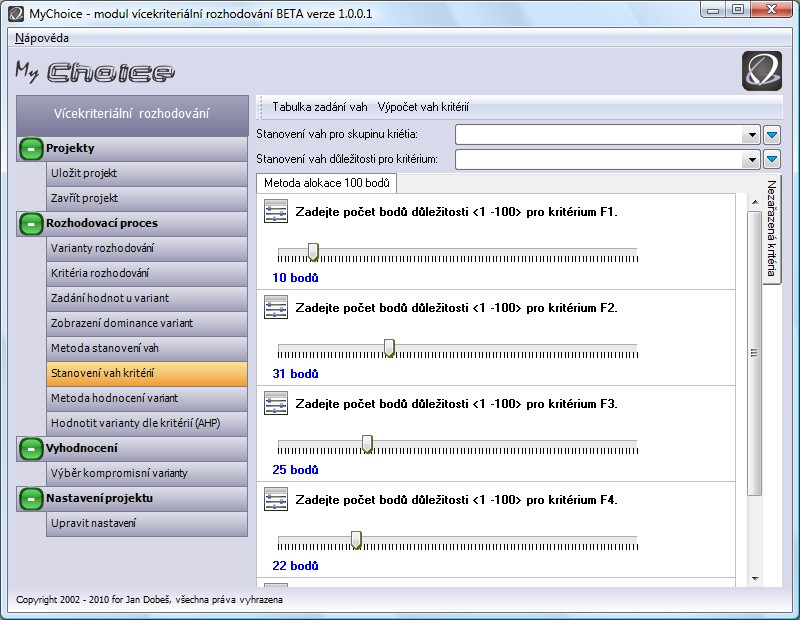Open Metoda hodnocení variant

[147, 398]
